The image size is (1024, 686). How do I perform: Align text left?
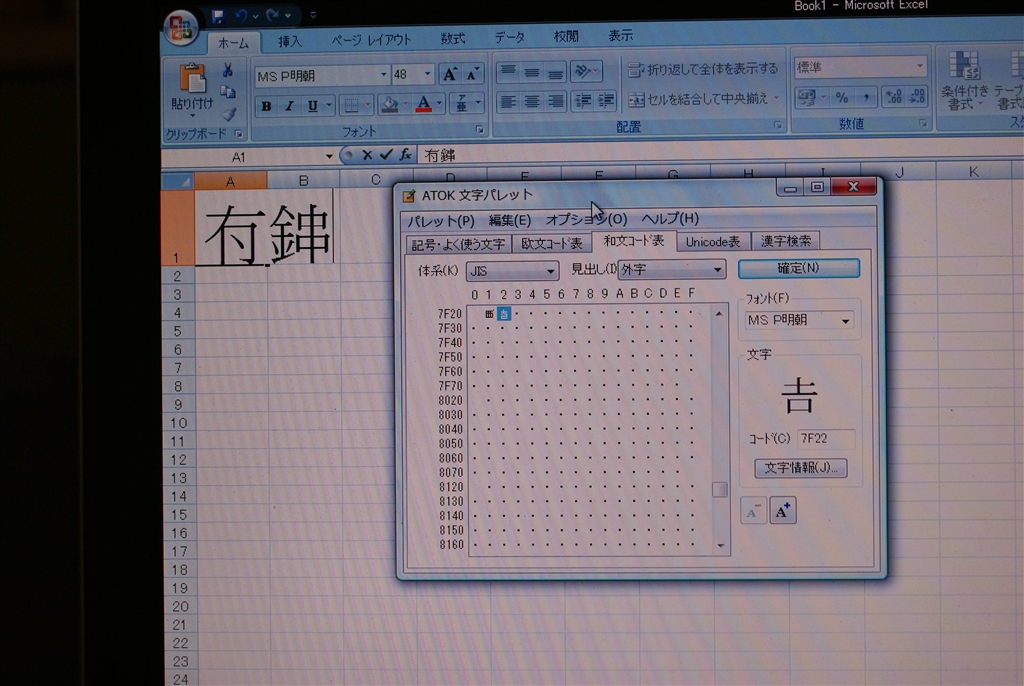tap(508, 101)
